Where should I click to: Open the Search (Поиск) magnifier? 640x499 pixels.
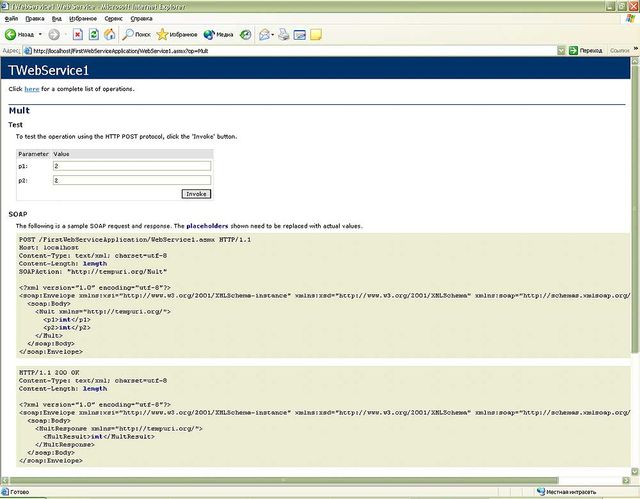coord(128,35)
